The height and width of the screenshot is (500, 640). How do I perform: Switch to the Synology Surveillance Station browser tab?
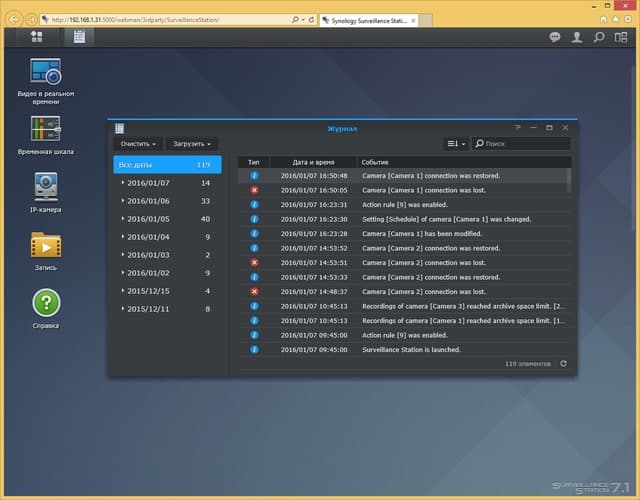pos(369,20)
